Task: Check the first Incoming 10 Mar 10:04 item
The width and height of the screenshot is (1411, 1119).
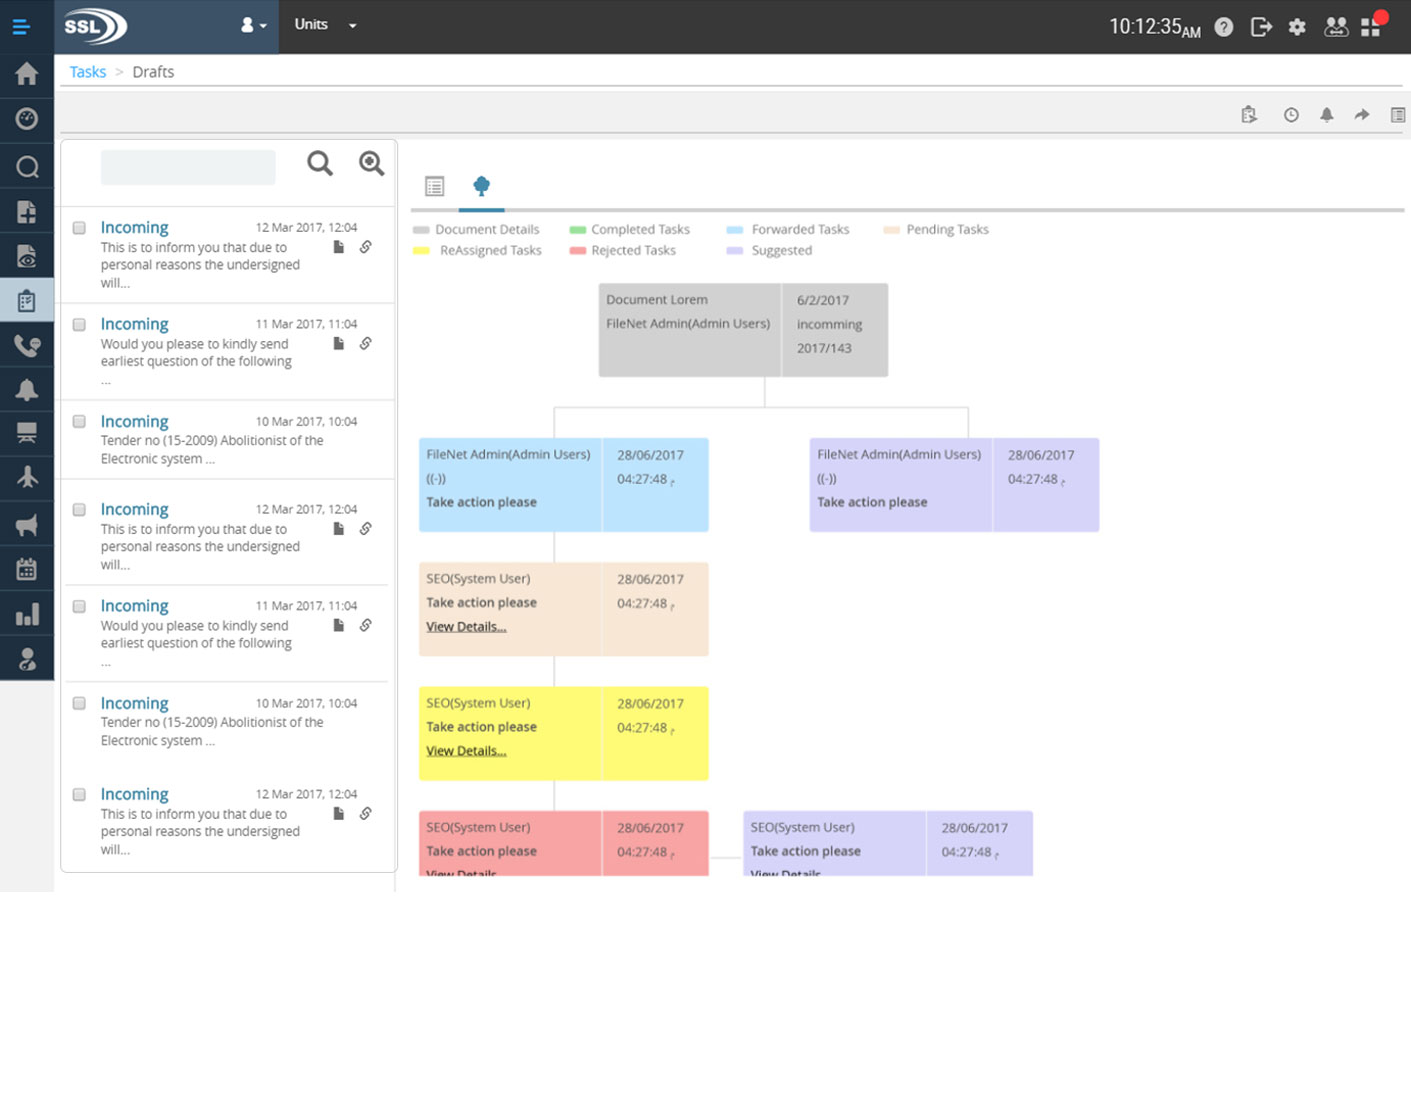Action: pyautogui.click(x=79, y=422)
